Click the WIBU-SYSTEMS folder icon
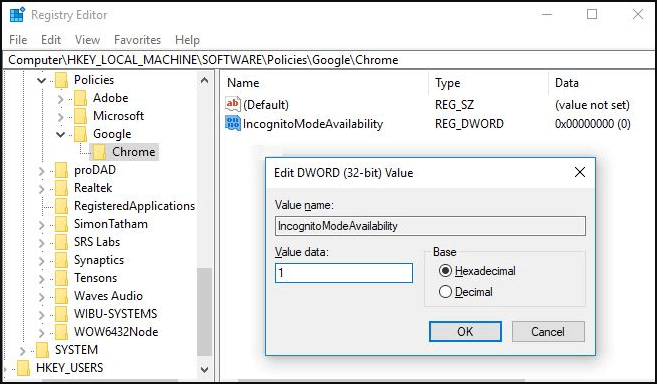 [x=62, y=314]
